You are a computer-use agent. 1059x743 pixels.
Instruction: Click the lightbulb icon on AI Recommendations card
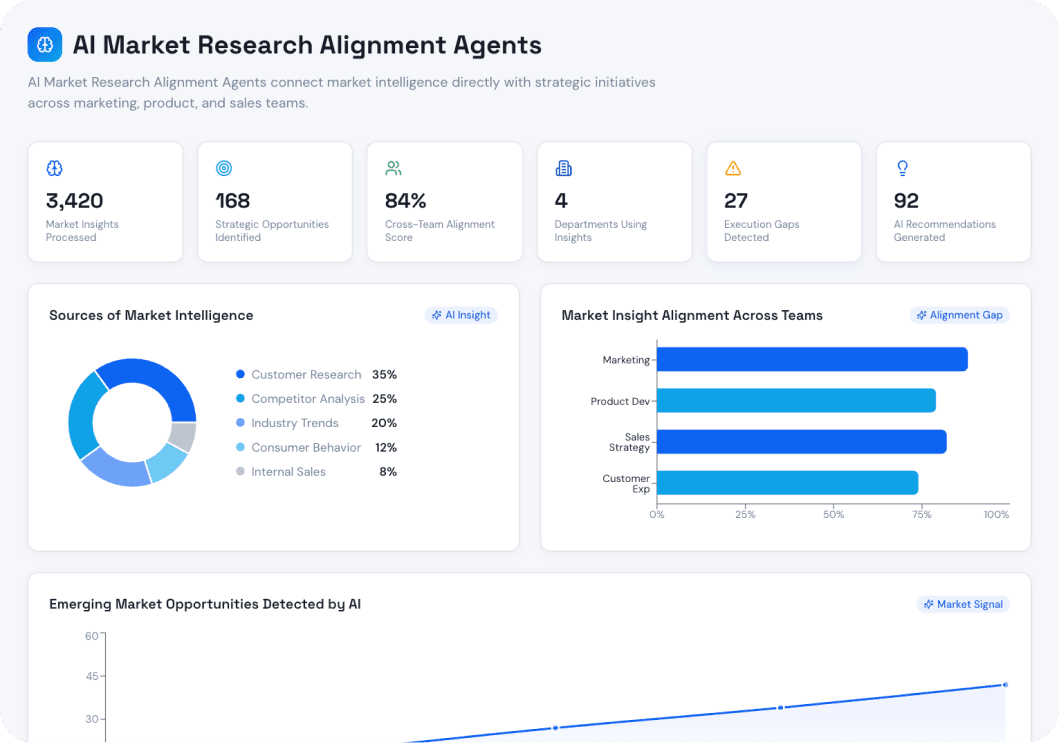tap(902, 167)
